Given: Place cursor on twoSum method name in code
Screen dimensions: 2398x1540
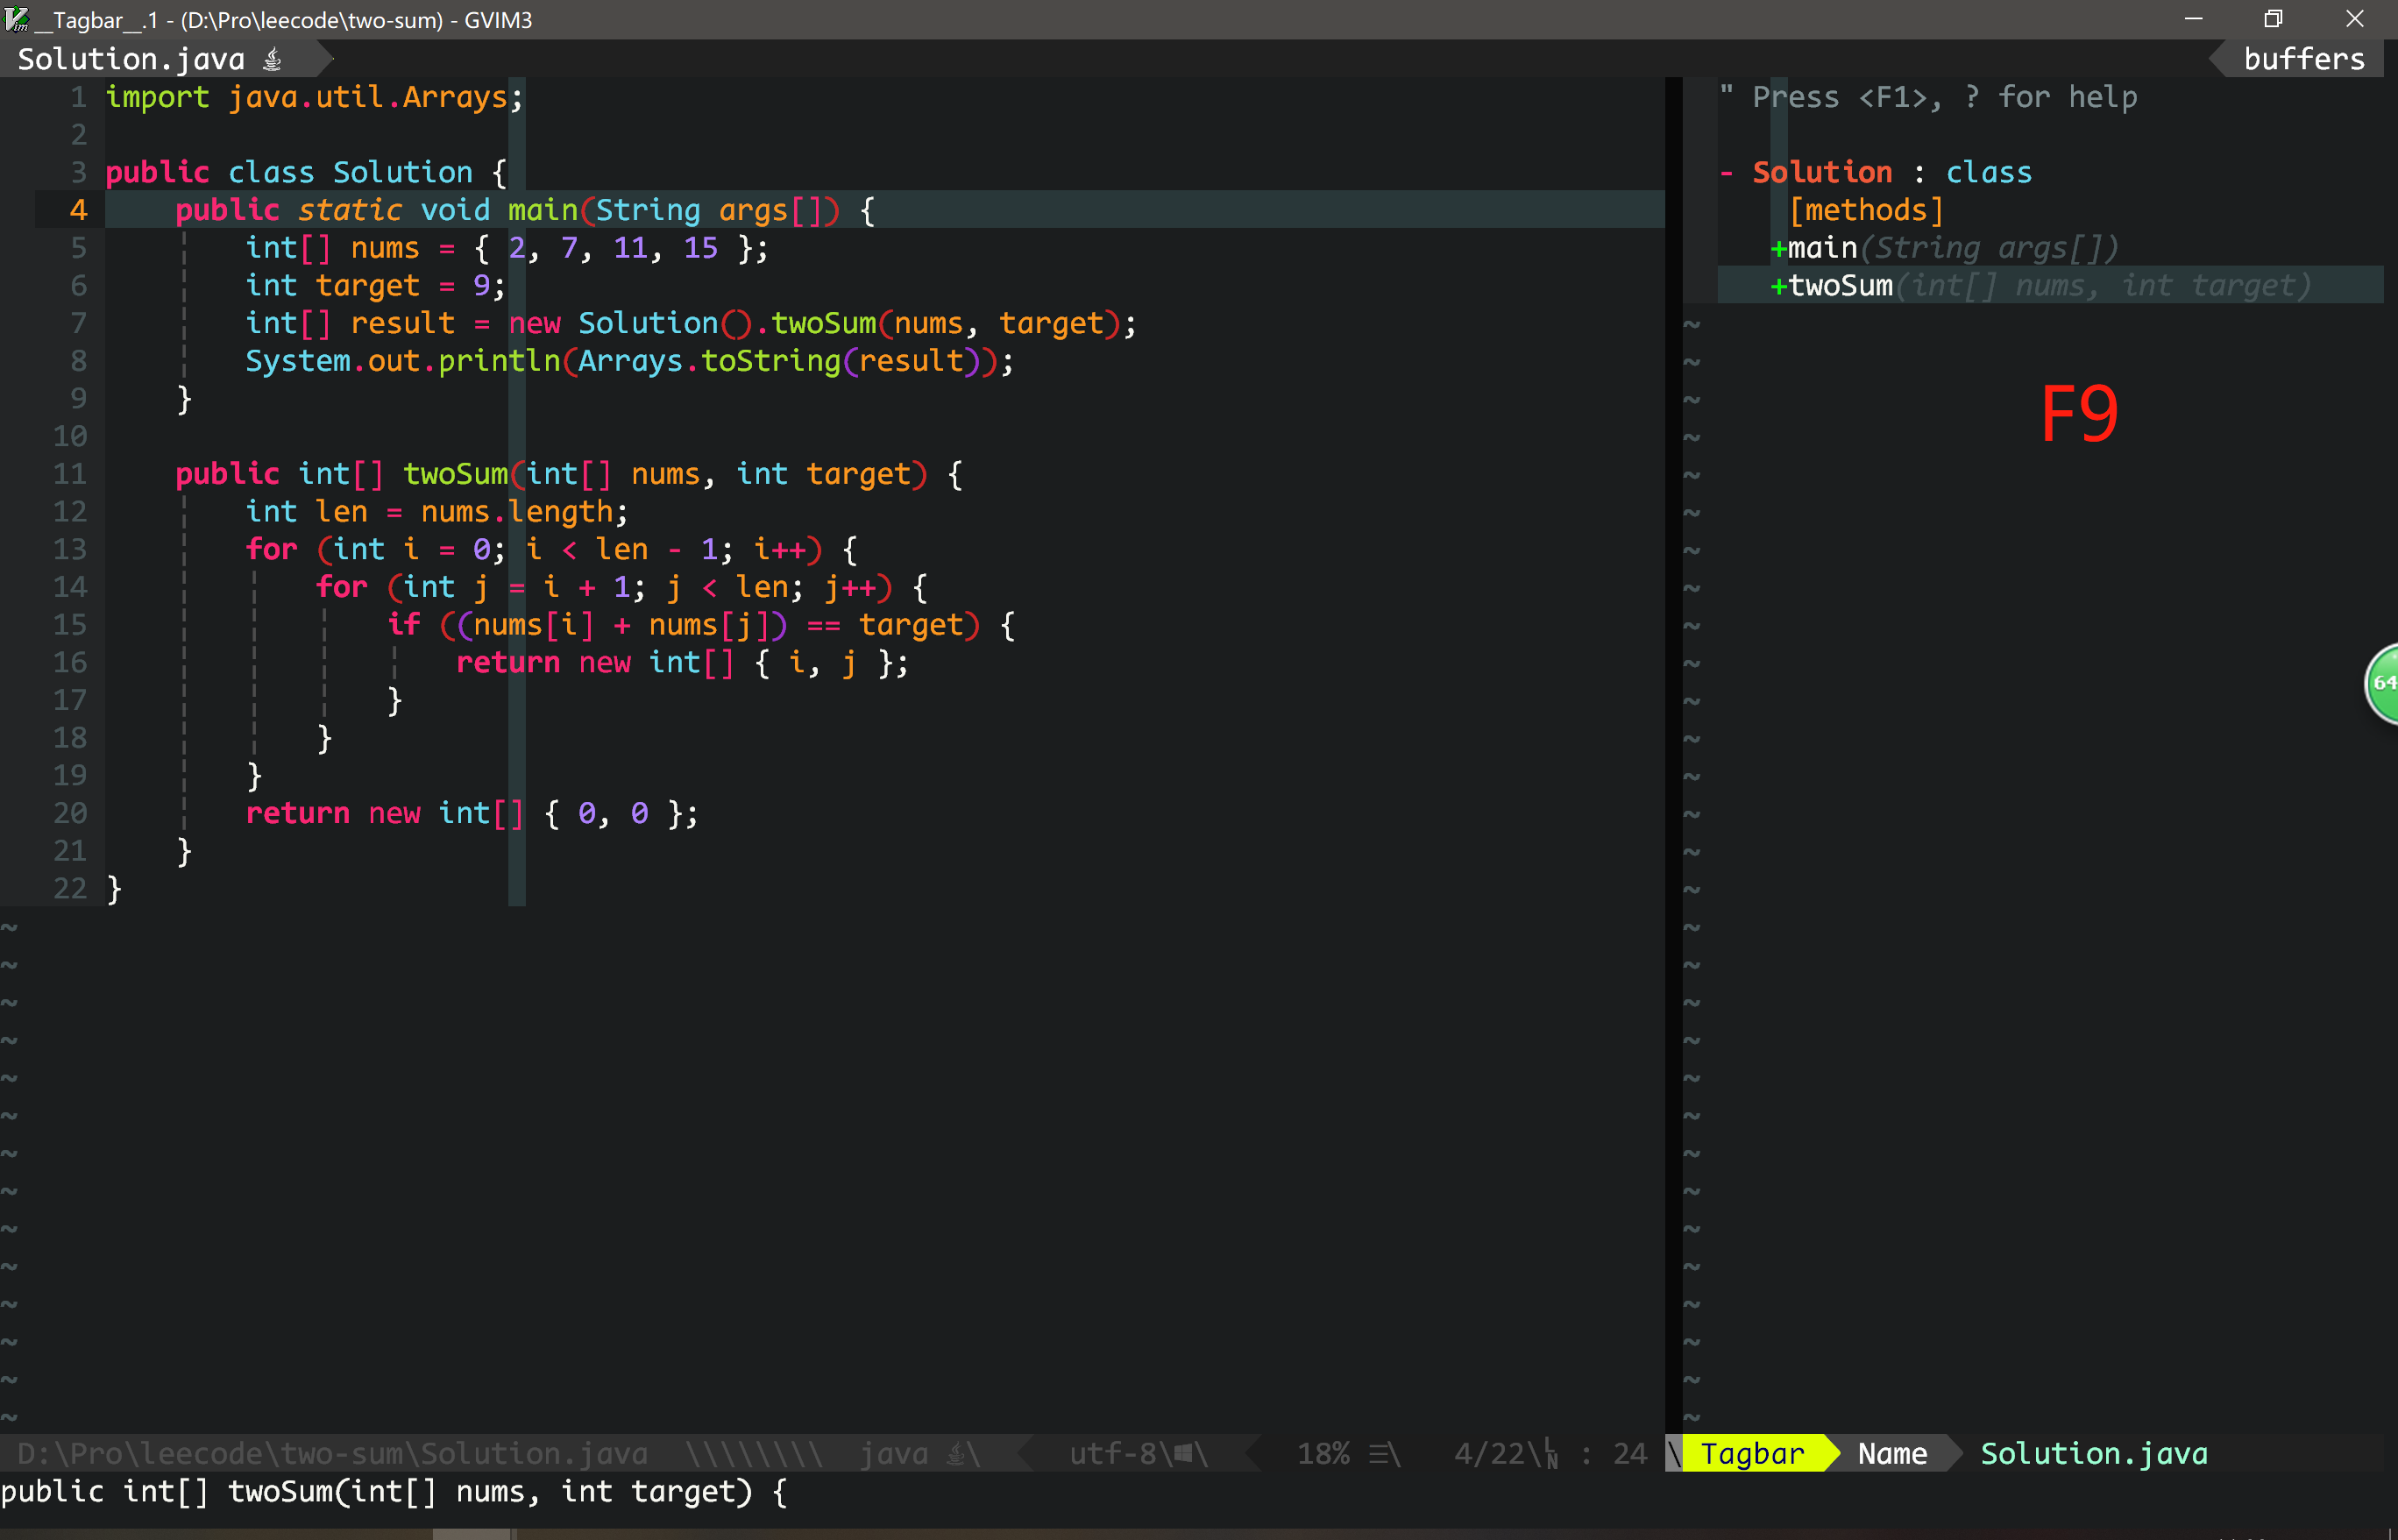Looking at the screenshot, I should click(455, 474).
